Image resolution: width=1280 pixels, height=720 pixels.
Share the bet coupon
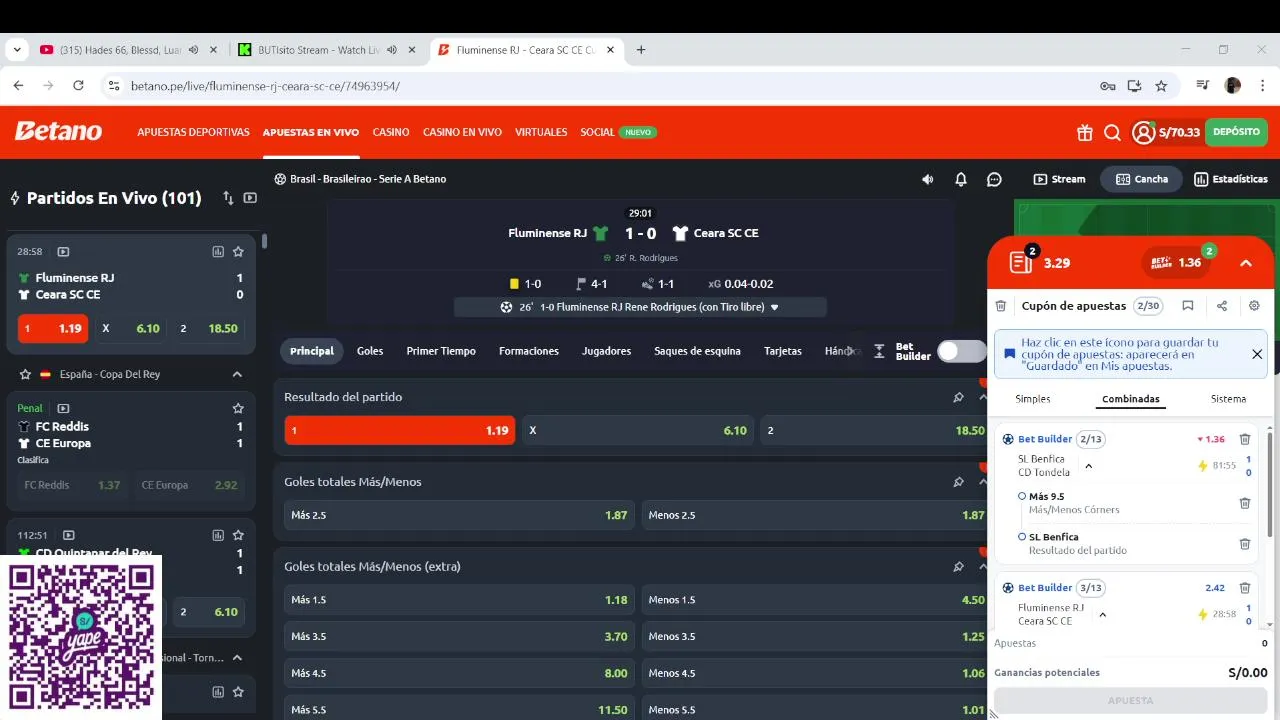click(1222, 306)
